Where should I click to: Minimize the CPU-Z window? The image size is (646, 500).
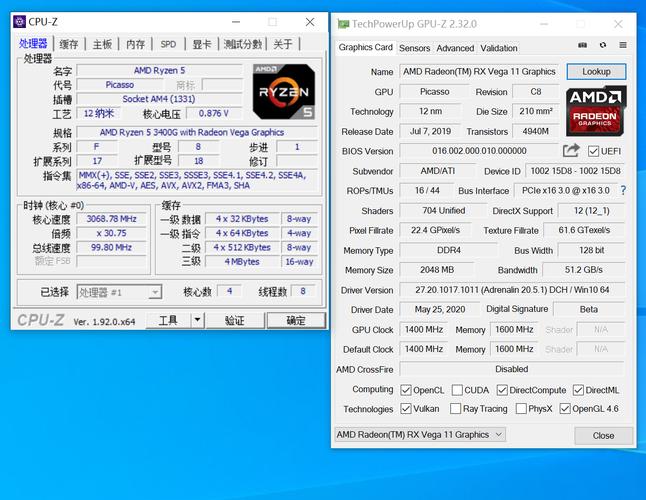(x=236, y=22)
